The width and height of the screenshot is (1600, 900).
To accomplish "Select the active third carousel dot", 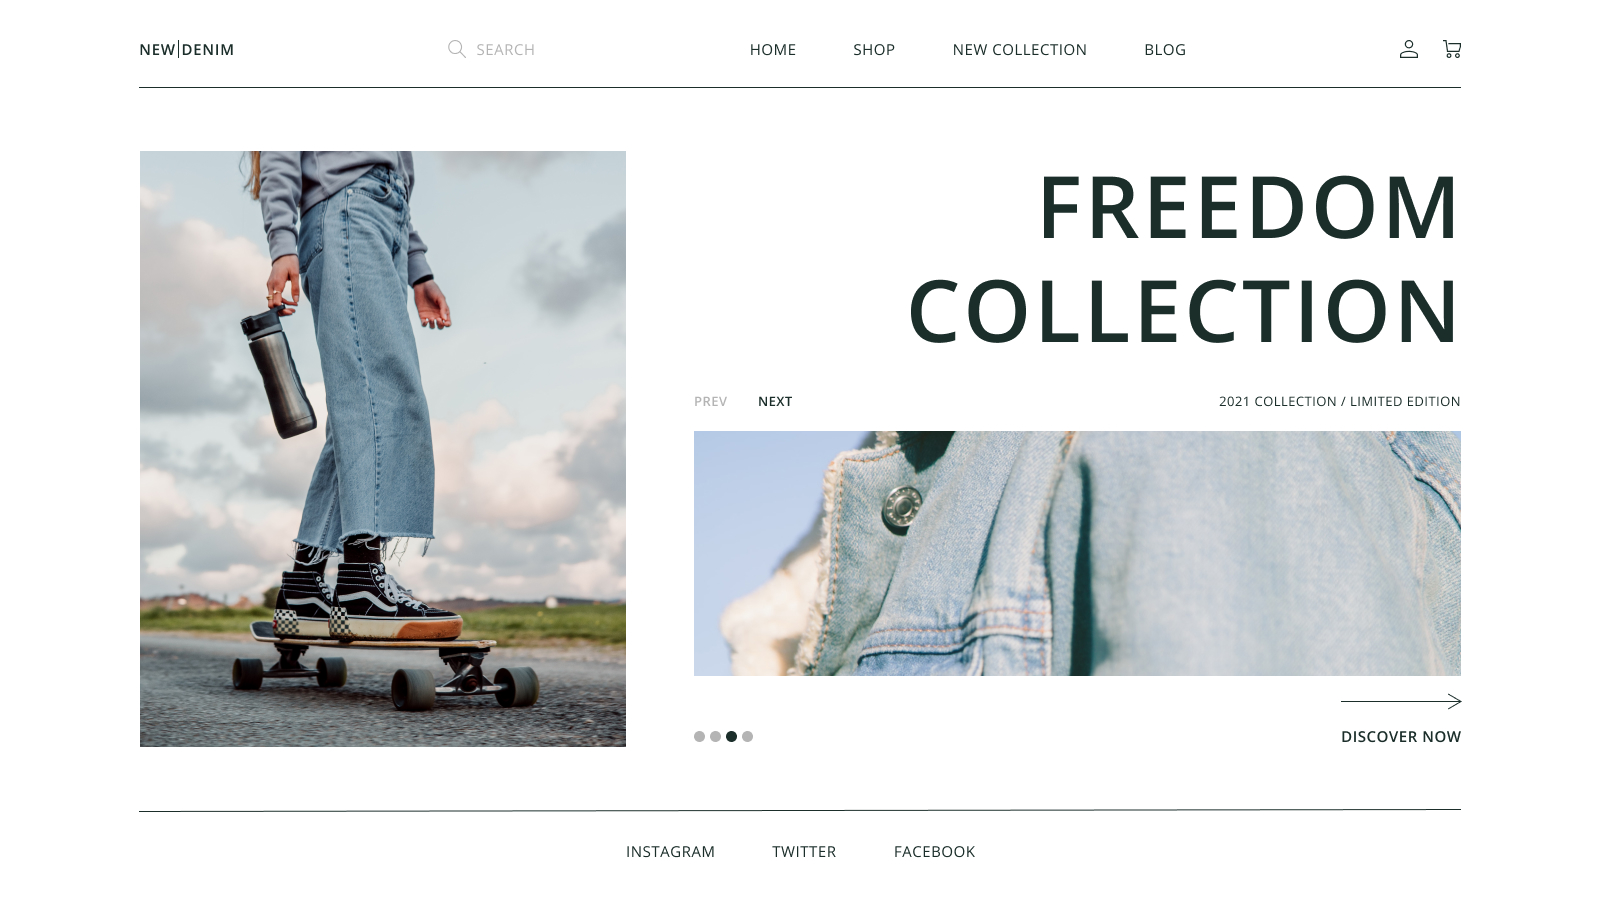I will pyautogui.click(x=731, y=736).
